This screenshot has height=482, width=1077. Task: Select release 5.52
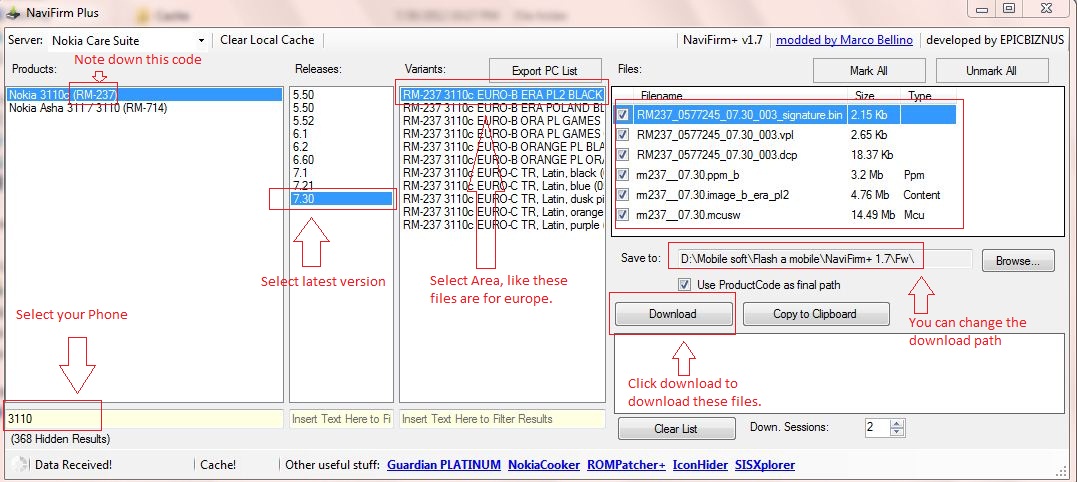(341, 121)
